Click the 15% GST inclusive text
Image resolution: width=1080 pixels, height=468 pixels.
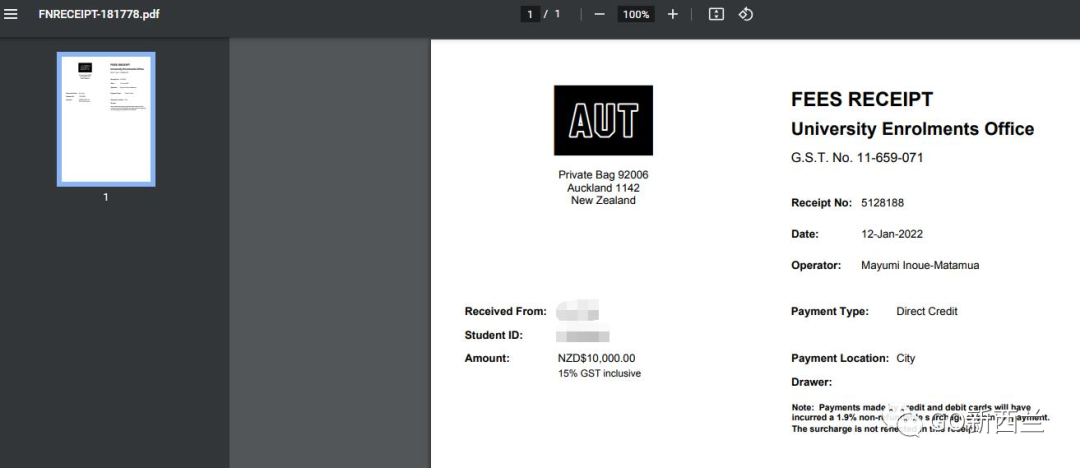599,374
